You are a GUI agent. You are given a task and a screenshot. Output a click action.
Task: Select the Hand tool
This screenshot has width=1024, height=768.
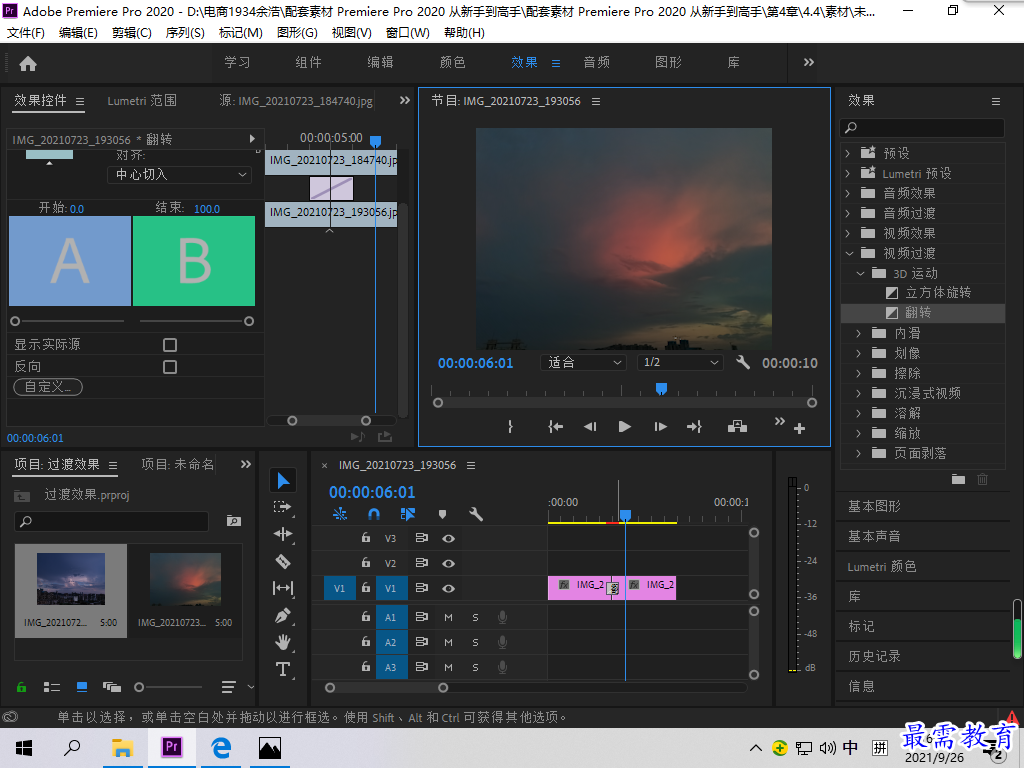tap(283, 642)
